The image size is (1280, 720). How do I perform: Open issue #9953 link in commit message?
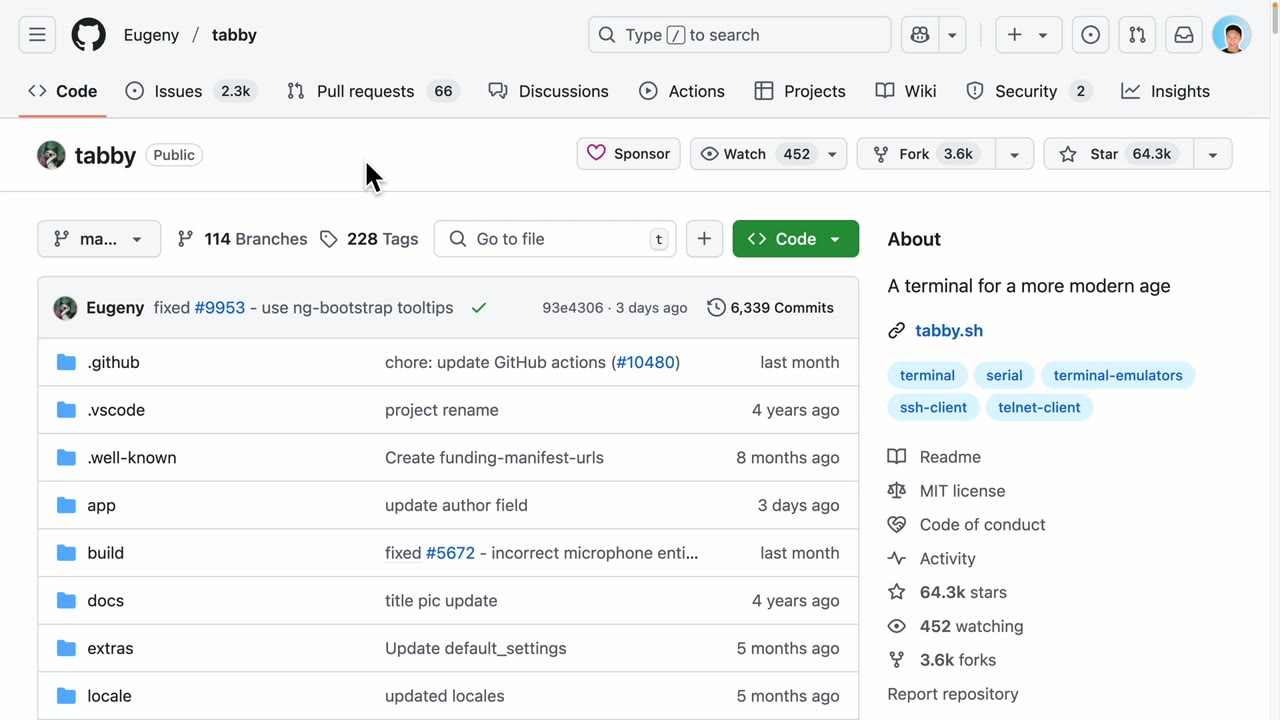tap(220, 308)
